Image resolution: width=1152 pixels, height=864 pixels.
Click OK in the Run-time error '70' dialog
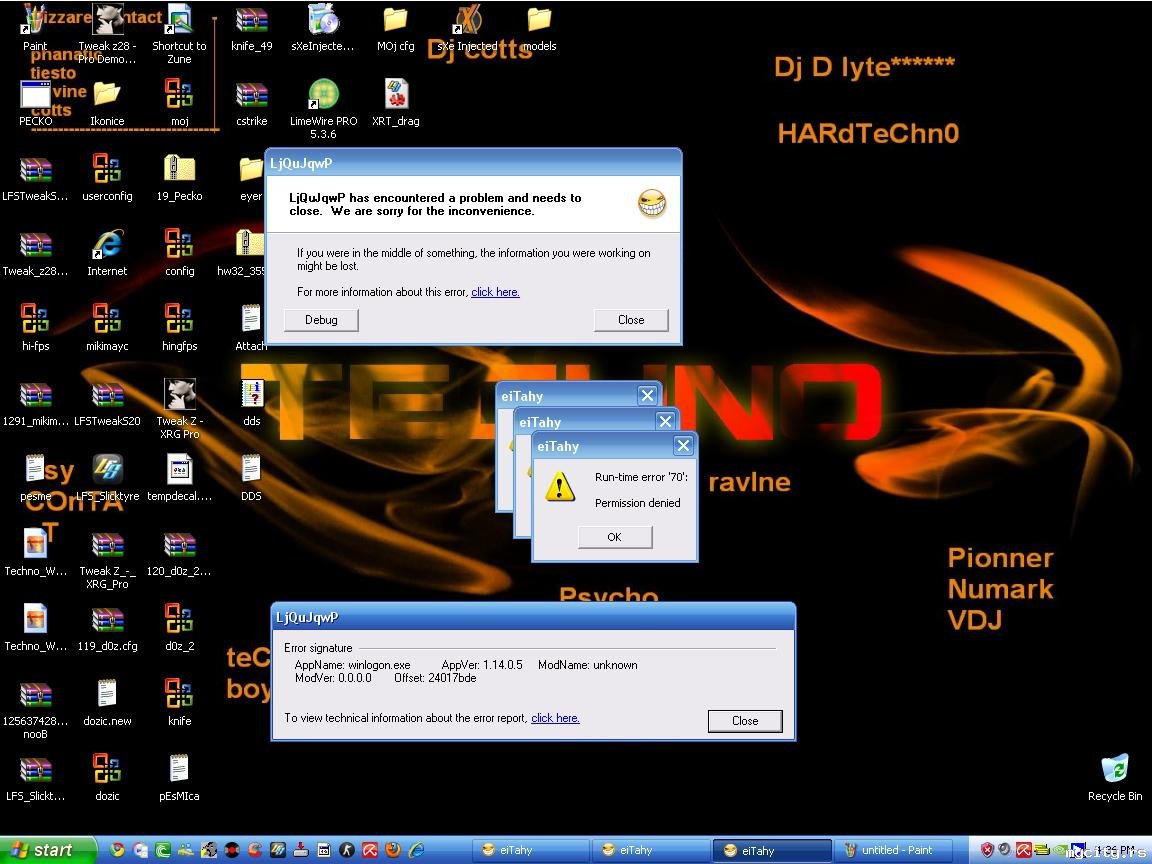coord(615,537)
